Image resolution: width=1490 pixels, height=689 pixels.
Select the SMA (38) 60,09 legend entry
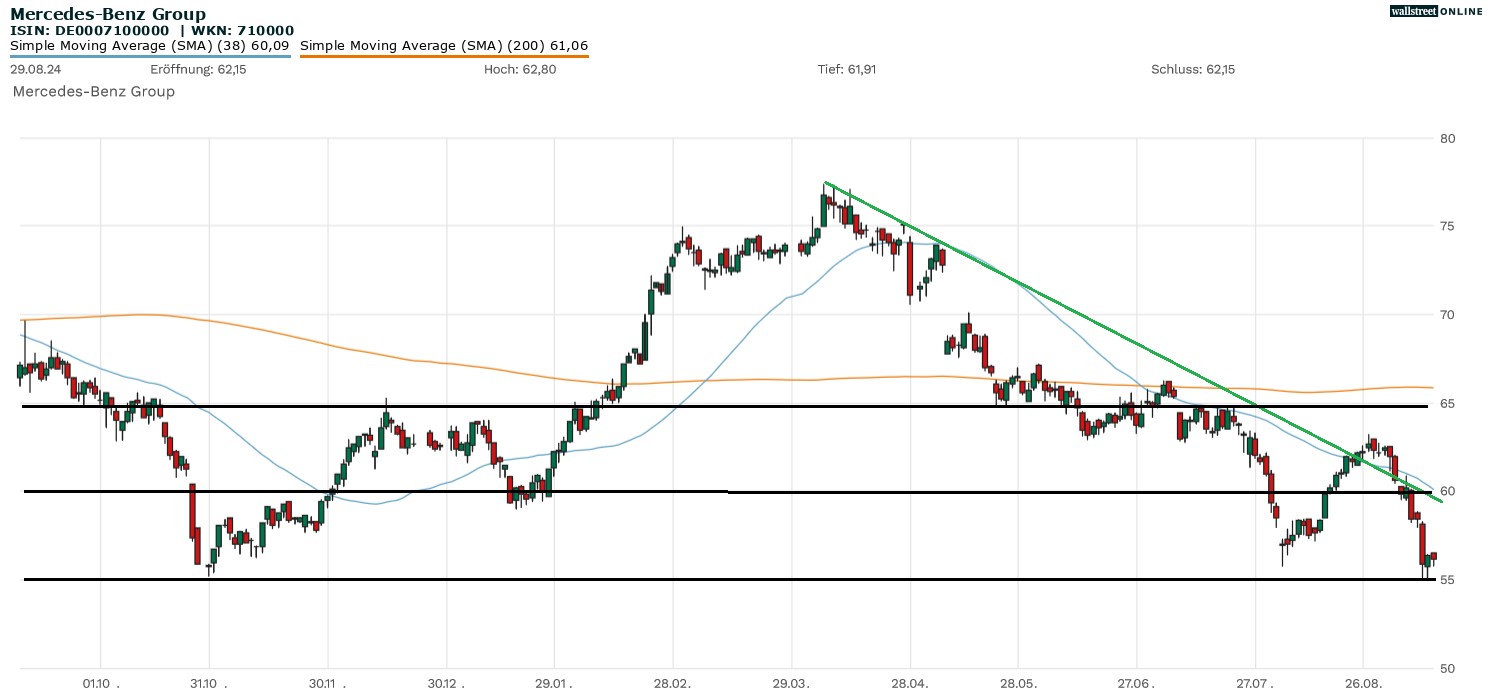[x=150, y=45]
